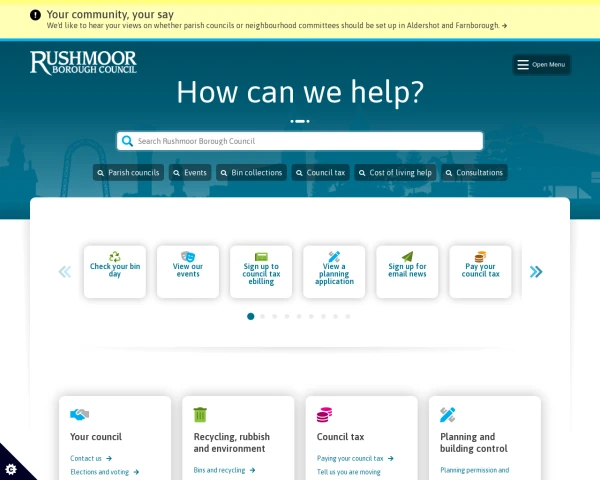Open the hamburger menu button
Viewport: 600px width, 480px height.
coord(541,65)
